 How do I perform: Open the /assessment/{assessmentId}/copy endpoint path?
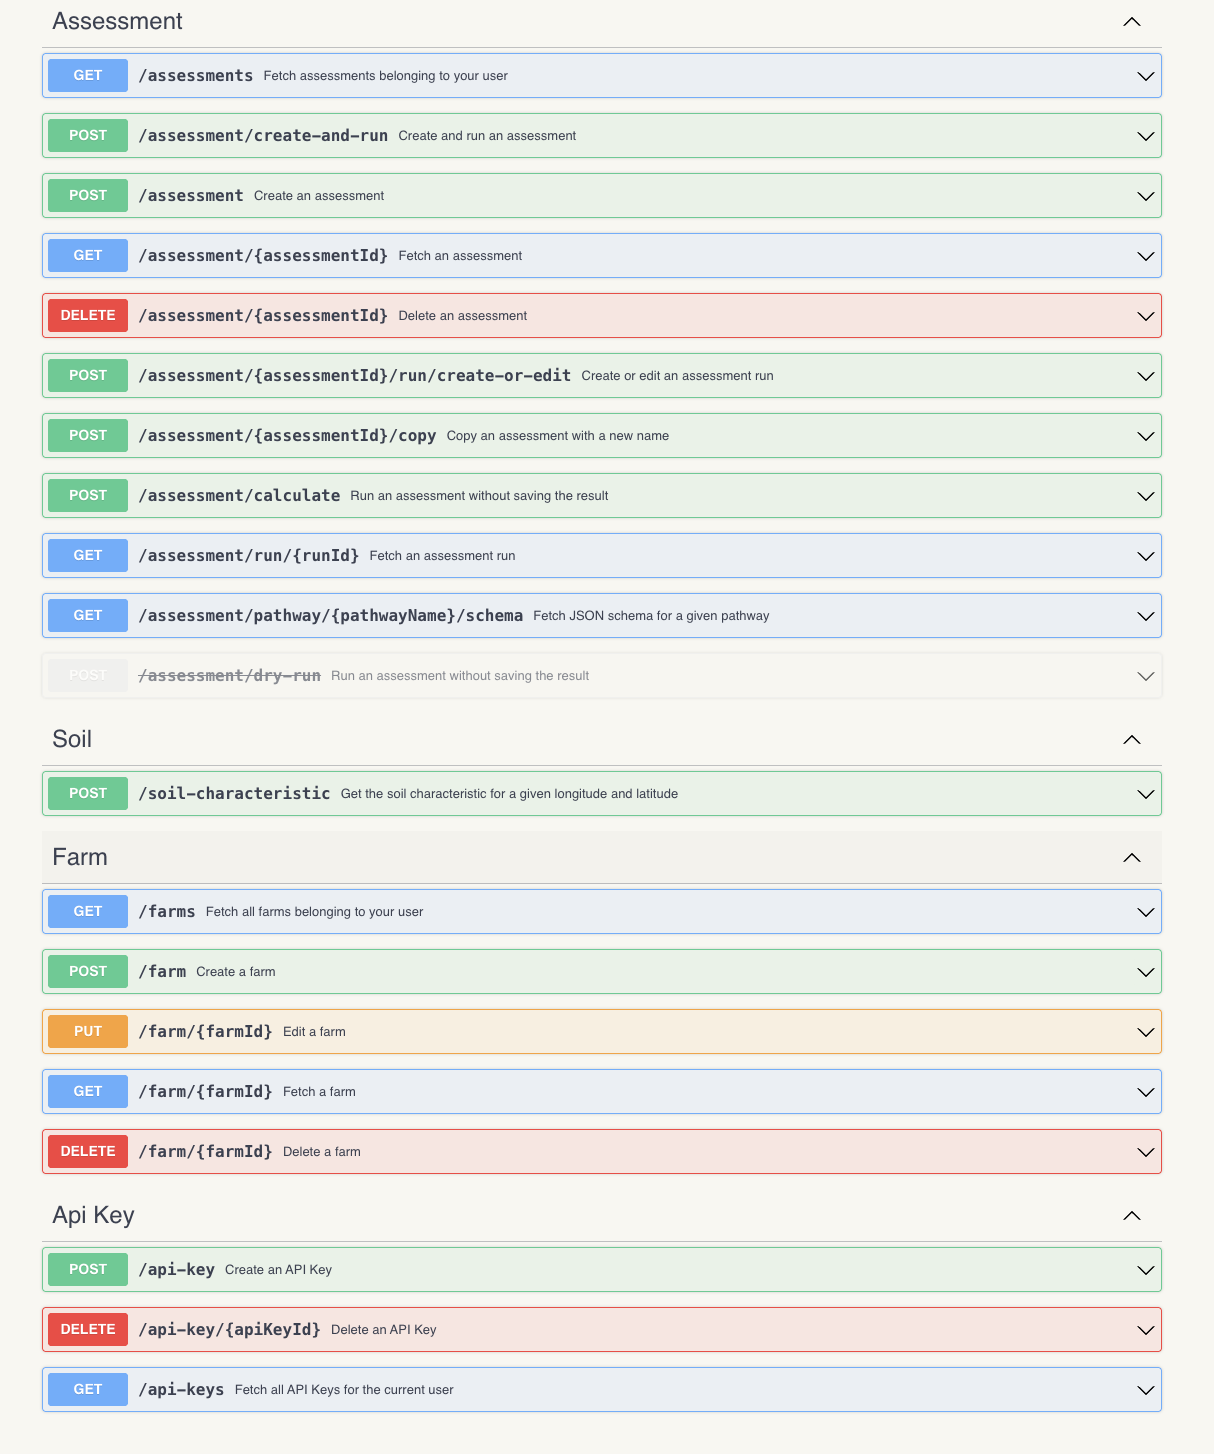pyautogui.click(x=287, y=436)
